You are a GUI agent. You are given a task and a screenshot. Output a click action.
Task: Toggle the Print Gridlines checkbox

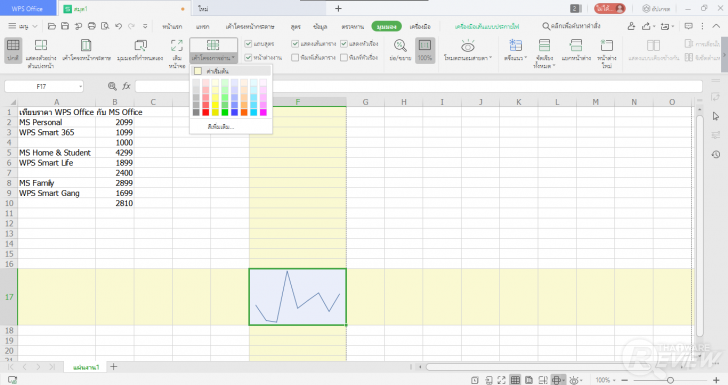click(295, 58)
